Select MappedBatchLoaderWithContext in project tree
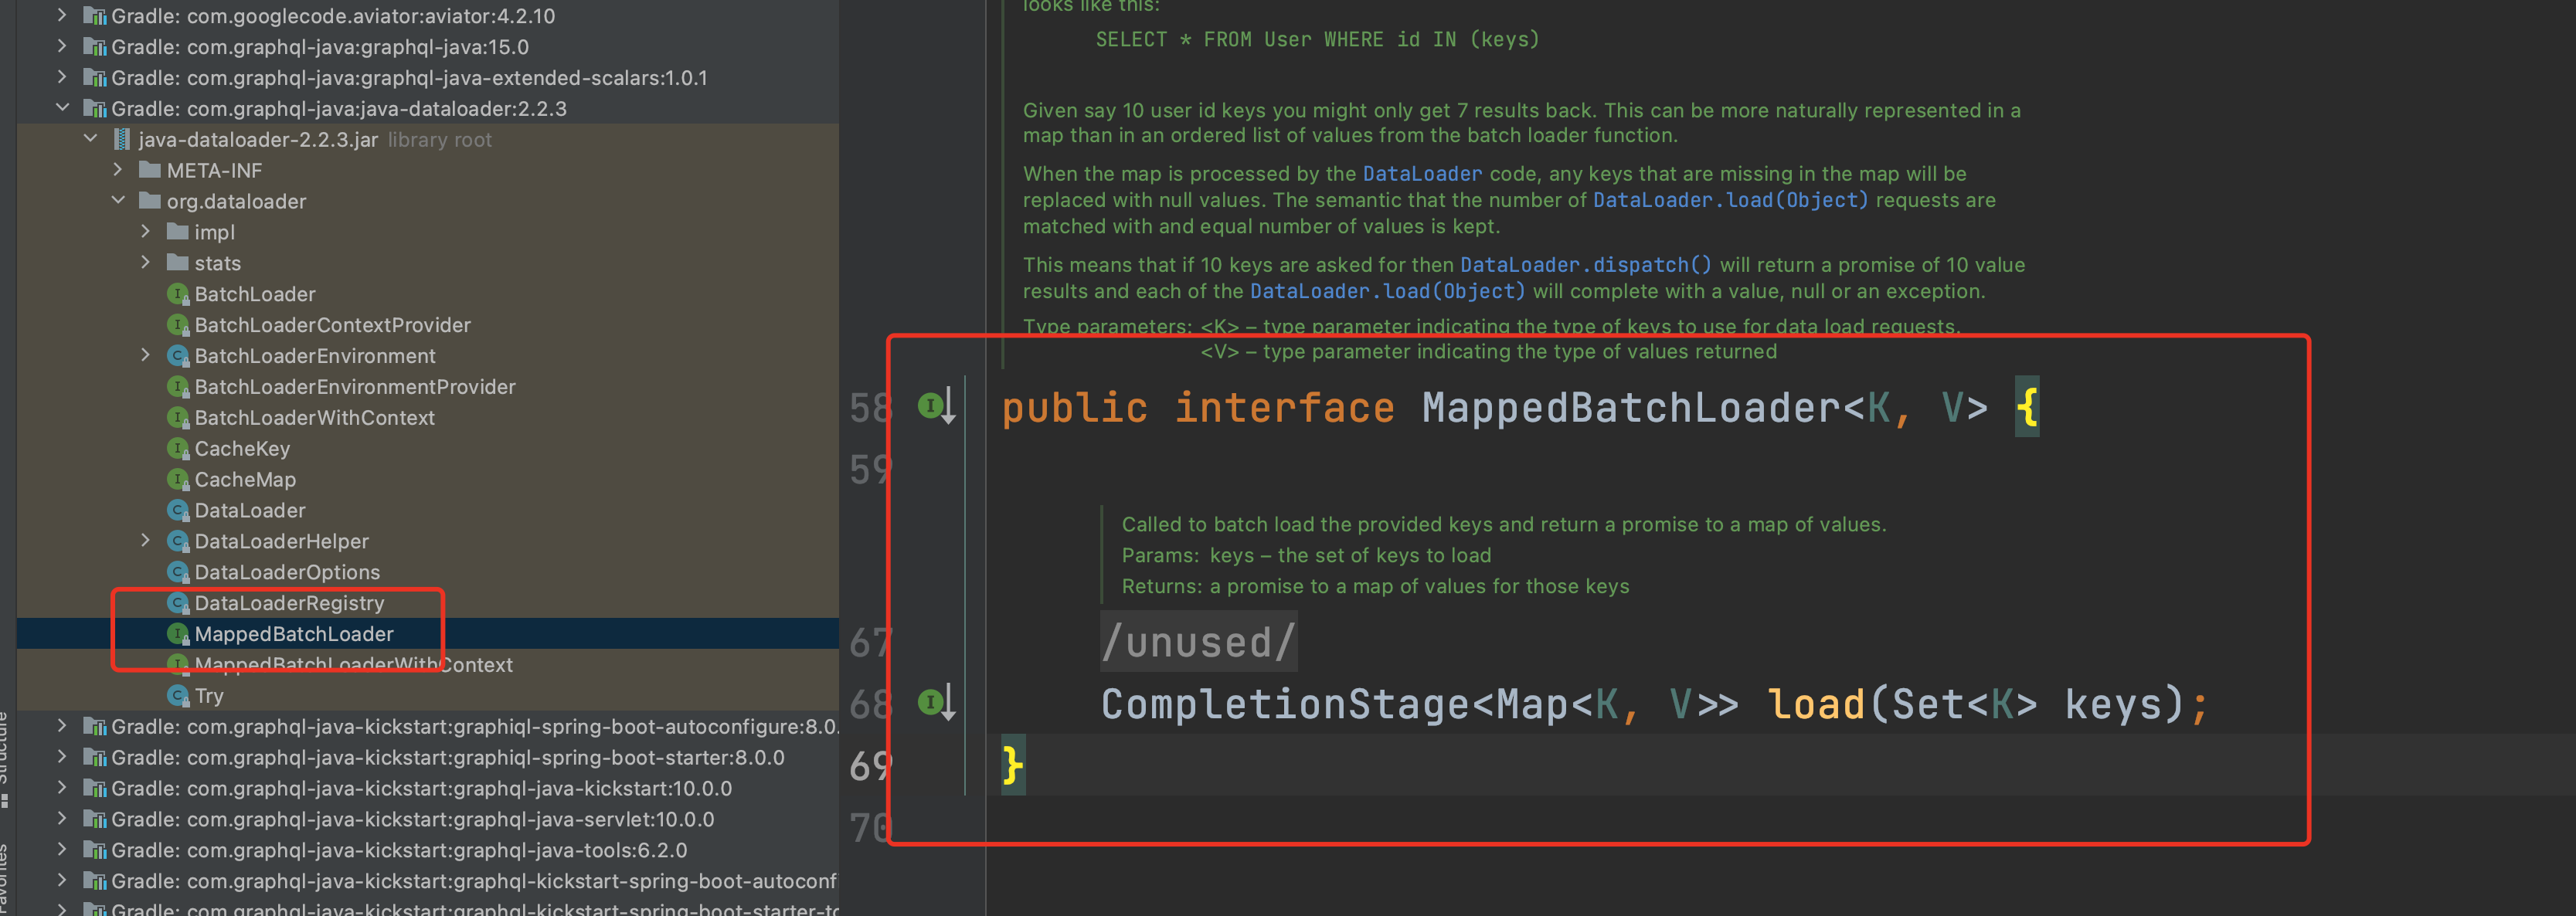Viewport: 2576px width, 916px height. coord(353,665)
